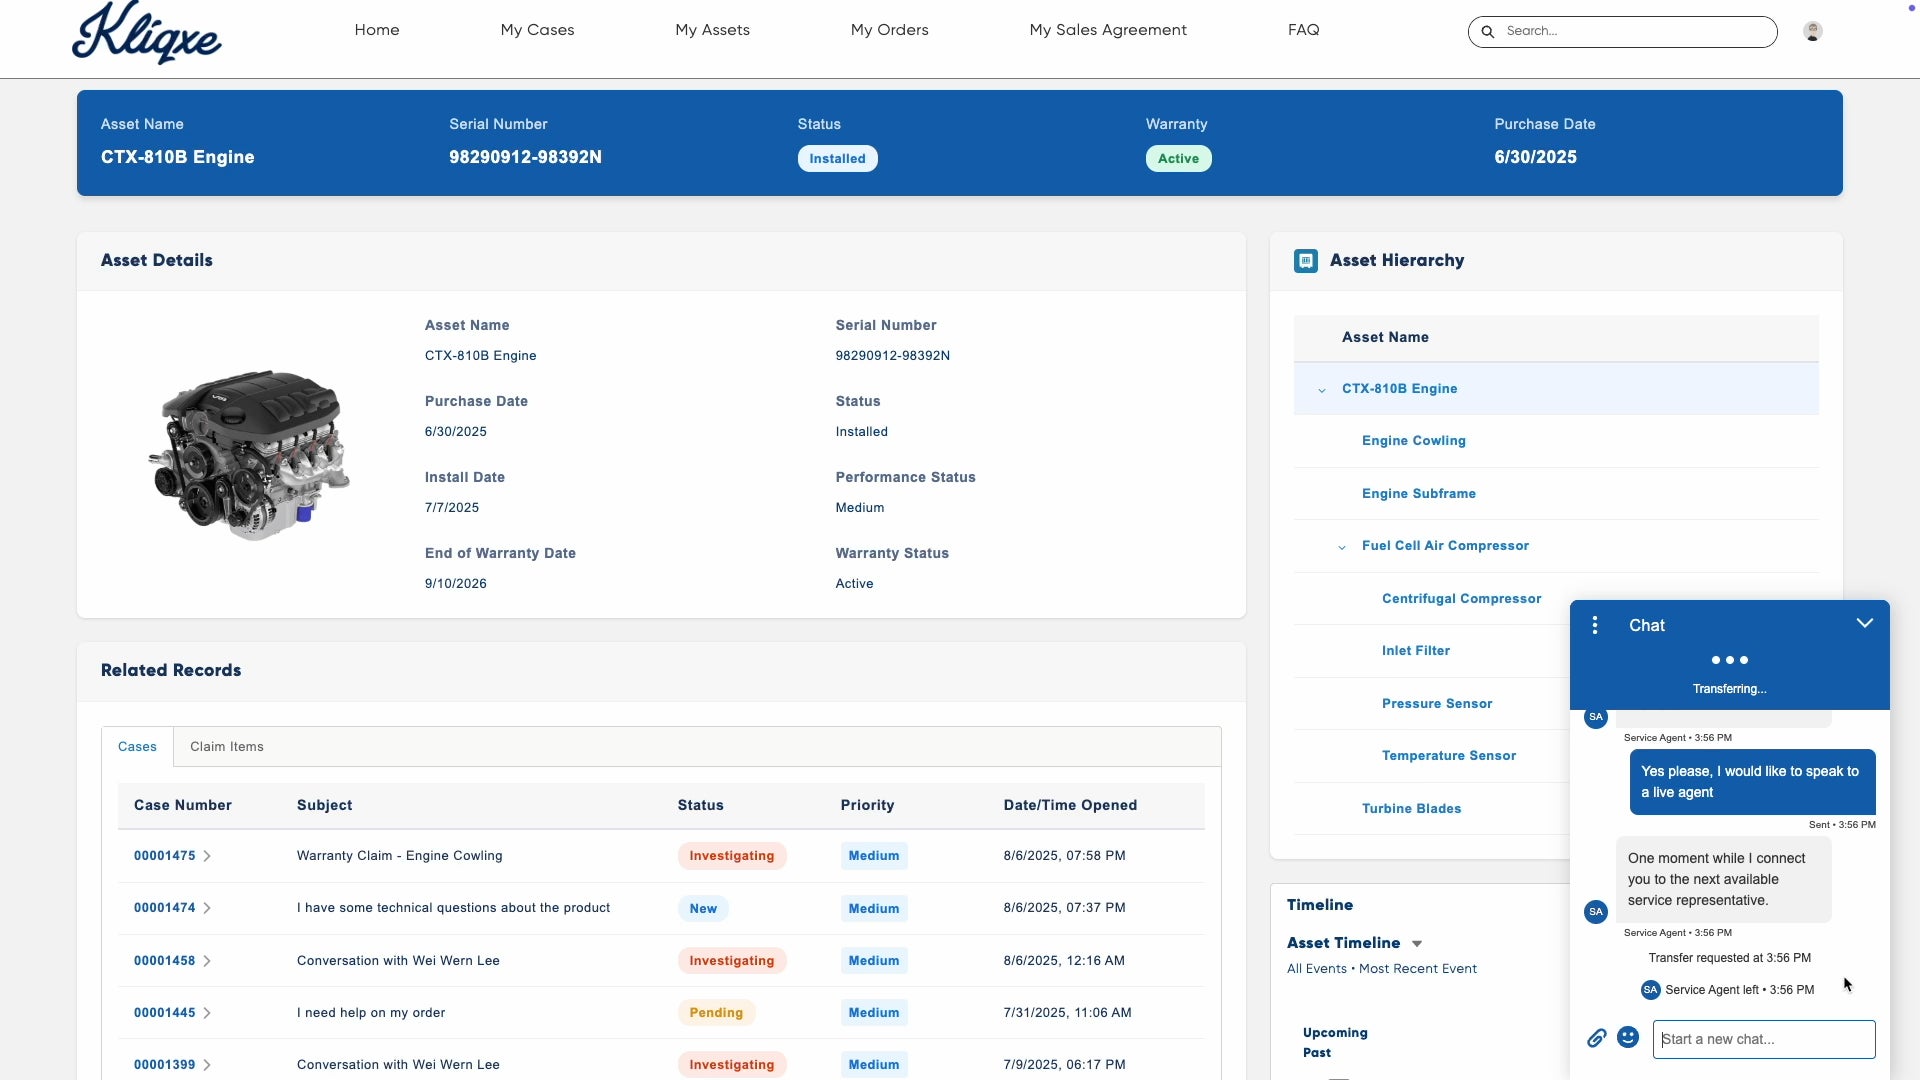Click the chat message input field

click(x=1764, y=1039)
